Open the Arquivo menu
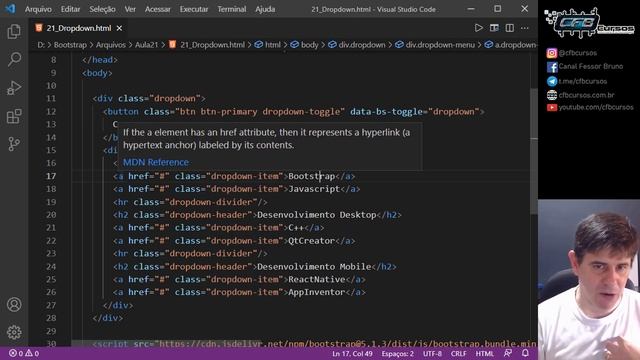The width and height of the screenshot is (640, 360). tap(38, 9)
